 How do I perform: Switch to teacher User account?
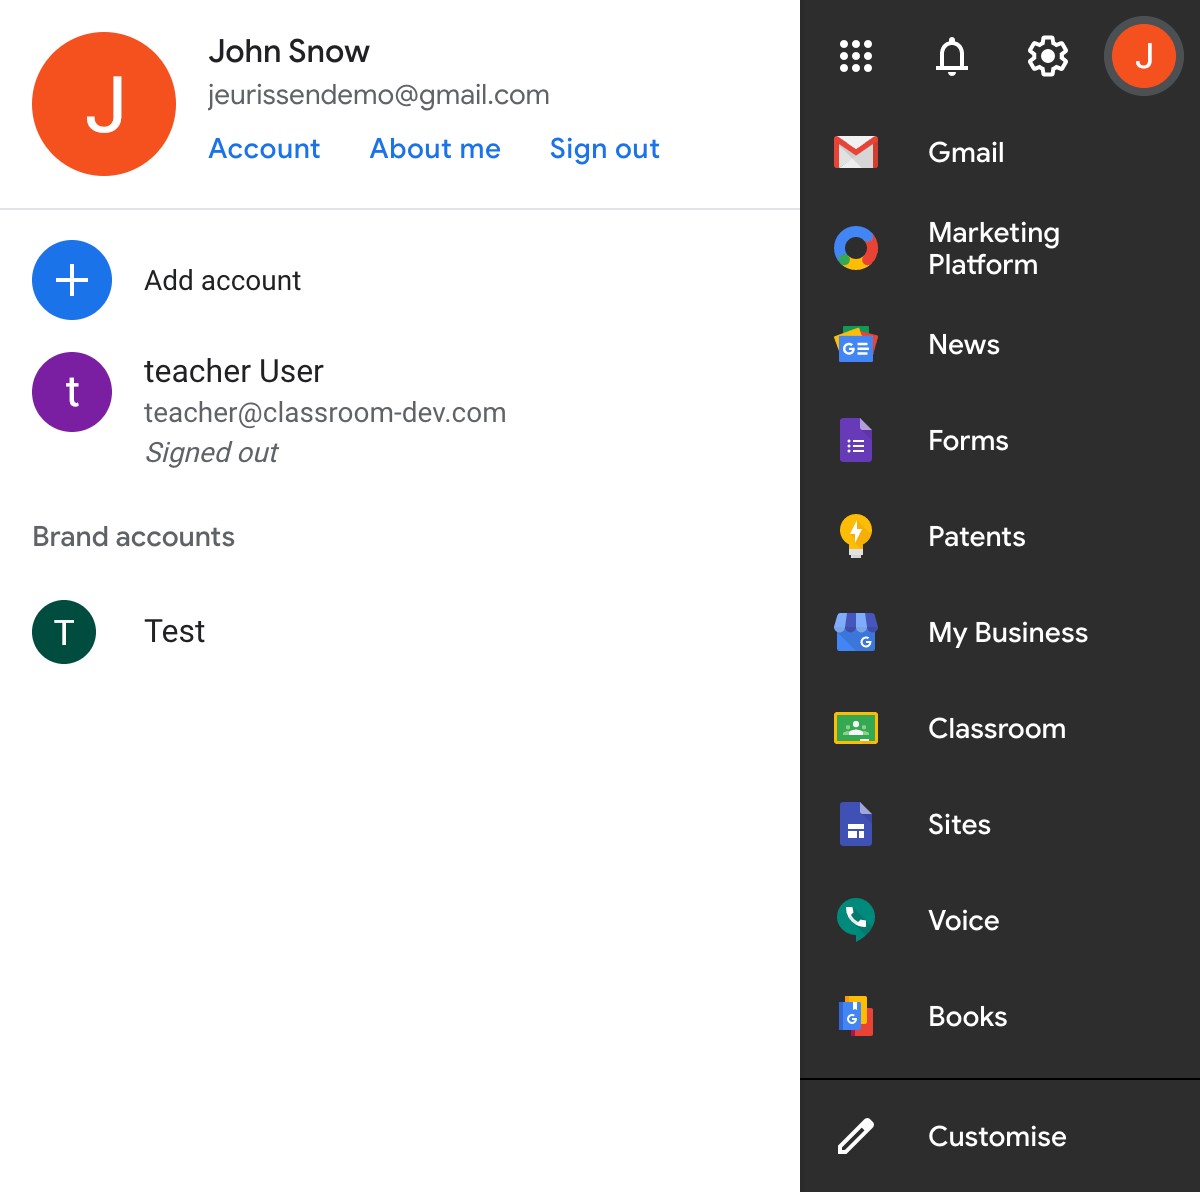[234, 392]
